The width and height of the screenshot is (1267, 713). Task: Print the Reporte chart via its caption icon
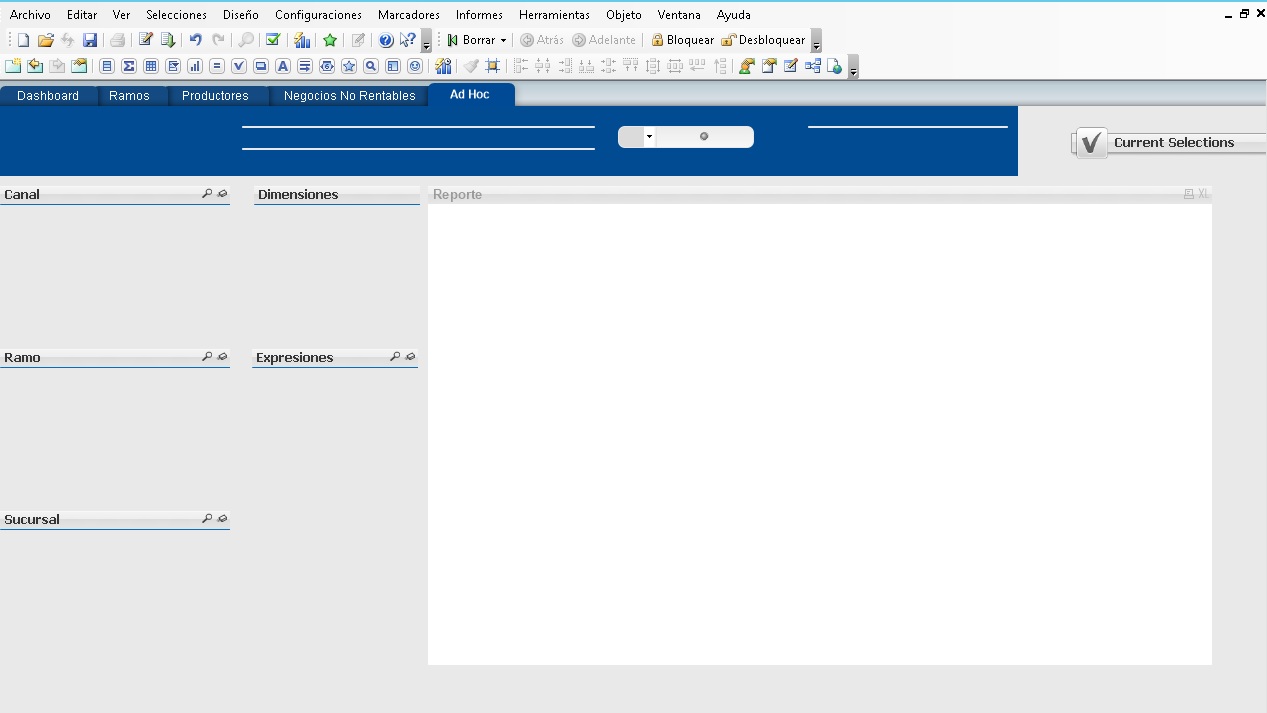click(x=1188, y=194)
